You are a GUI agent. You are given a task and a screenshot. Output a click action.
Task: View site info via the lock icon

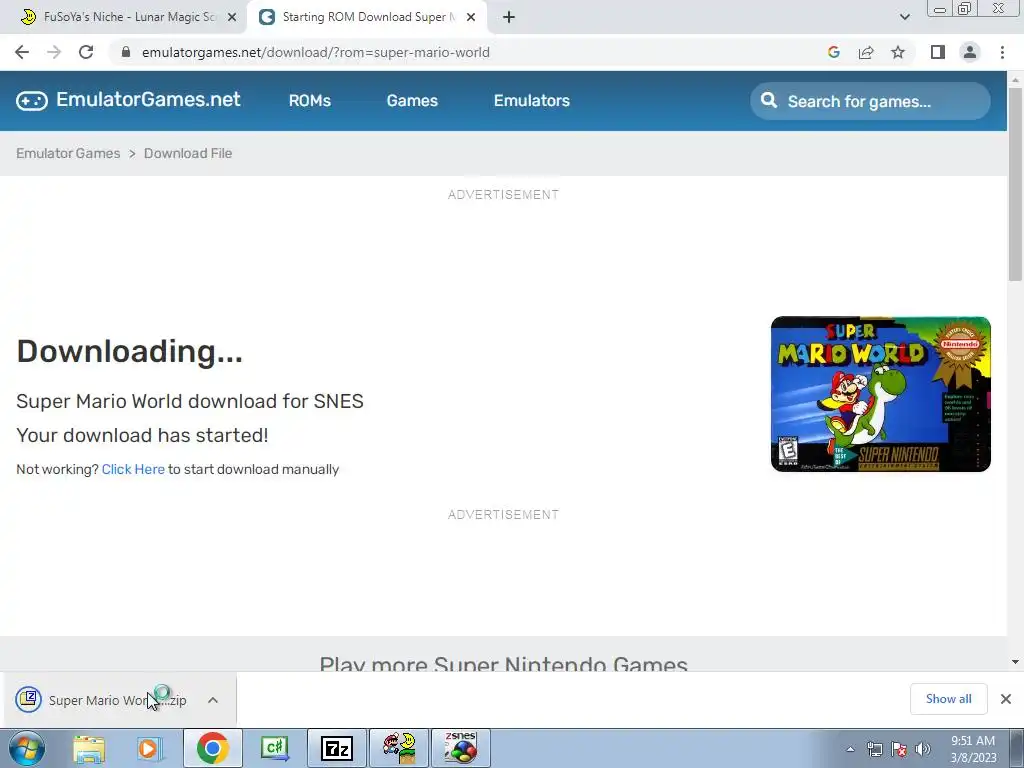(126, 52)
